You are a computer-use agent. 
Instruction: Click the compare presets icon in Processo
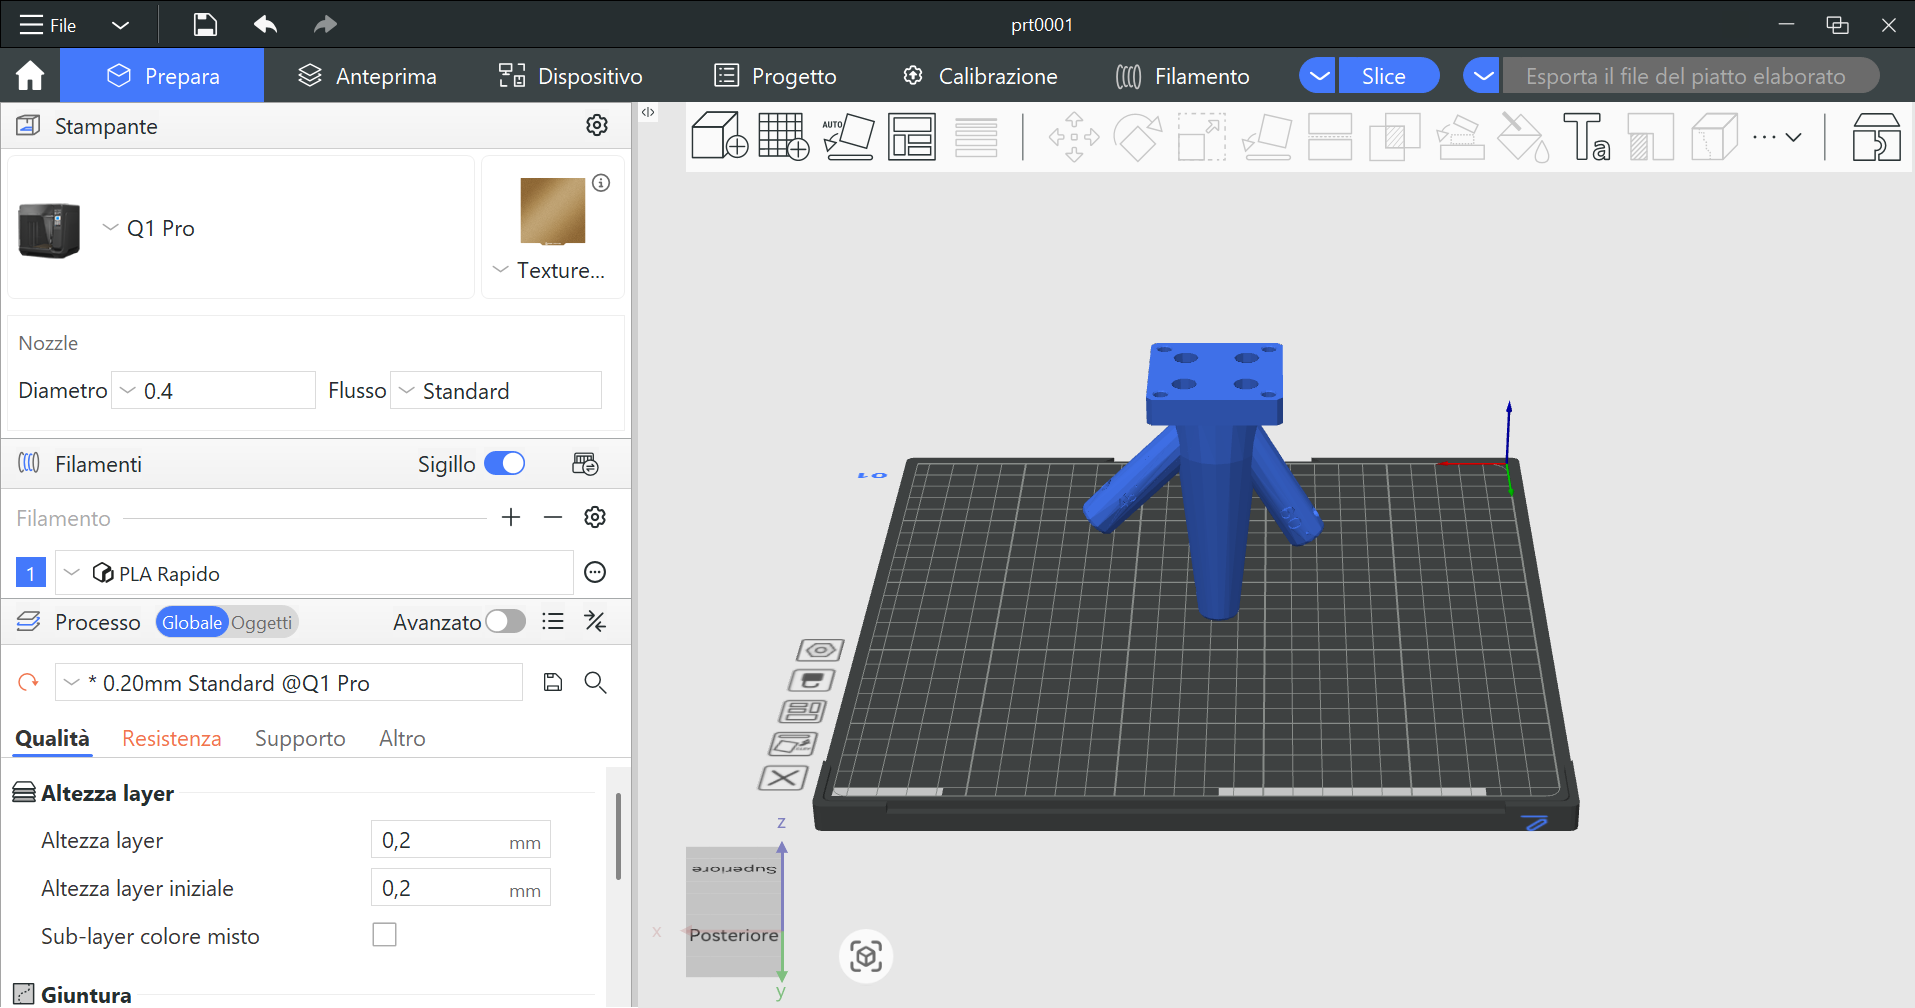(595, 622)
